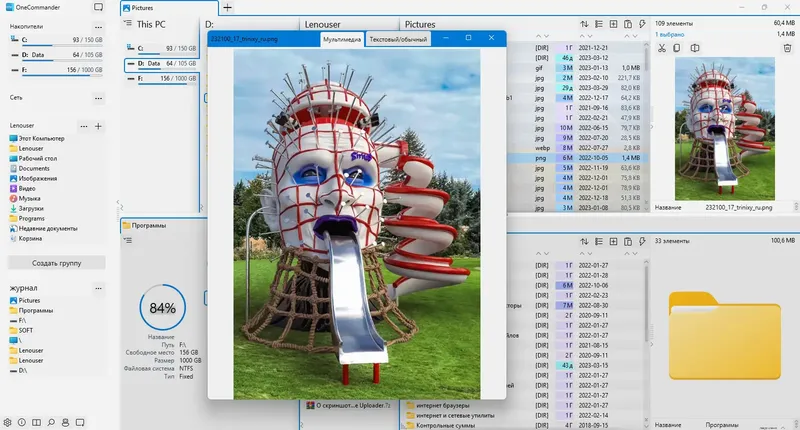The image size is (800, 430).
Task: Click the user profile icon in bottom toolbar
Action: tap(65, 422)
